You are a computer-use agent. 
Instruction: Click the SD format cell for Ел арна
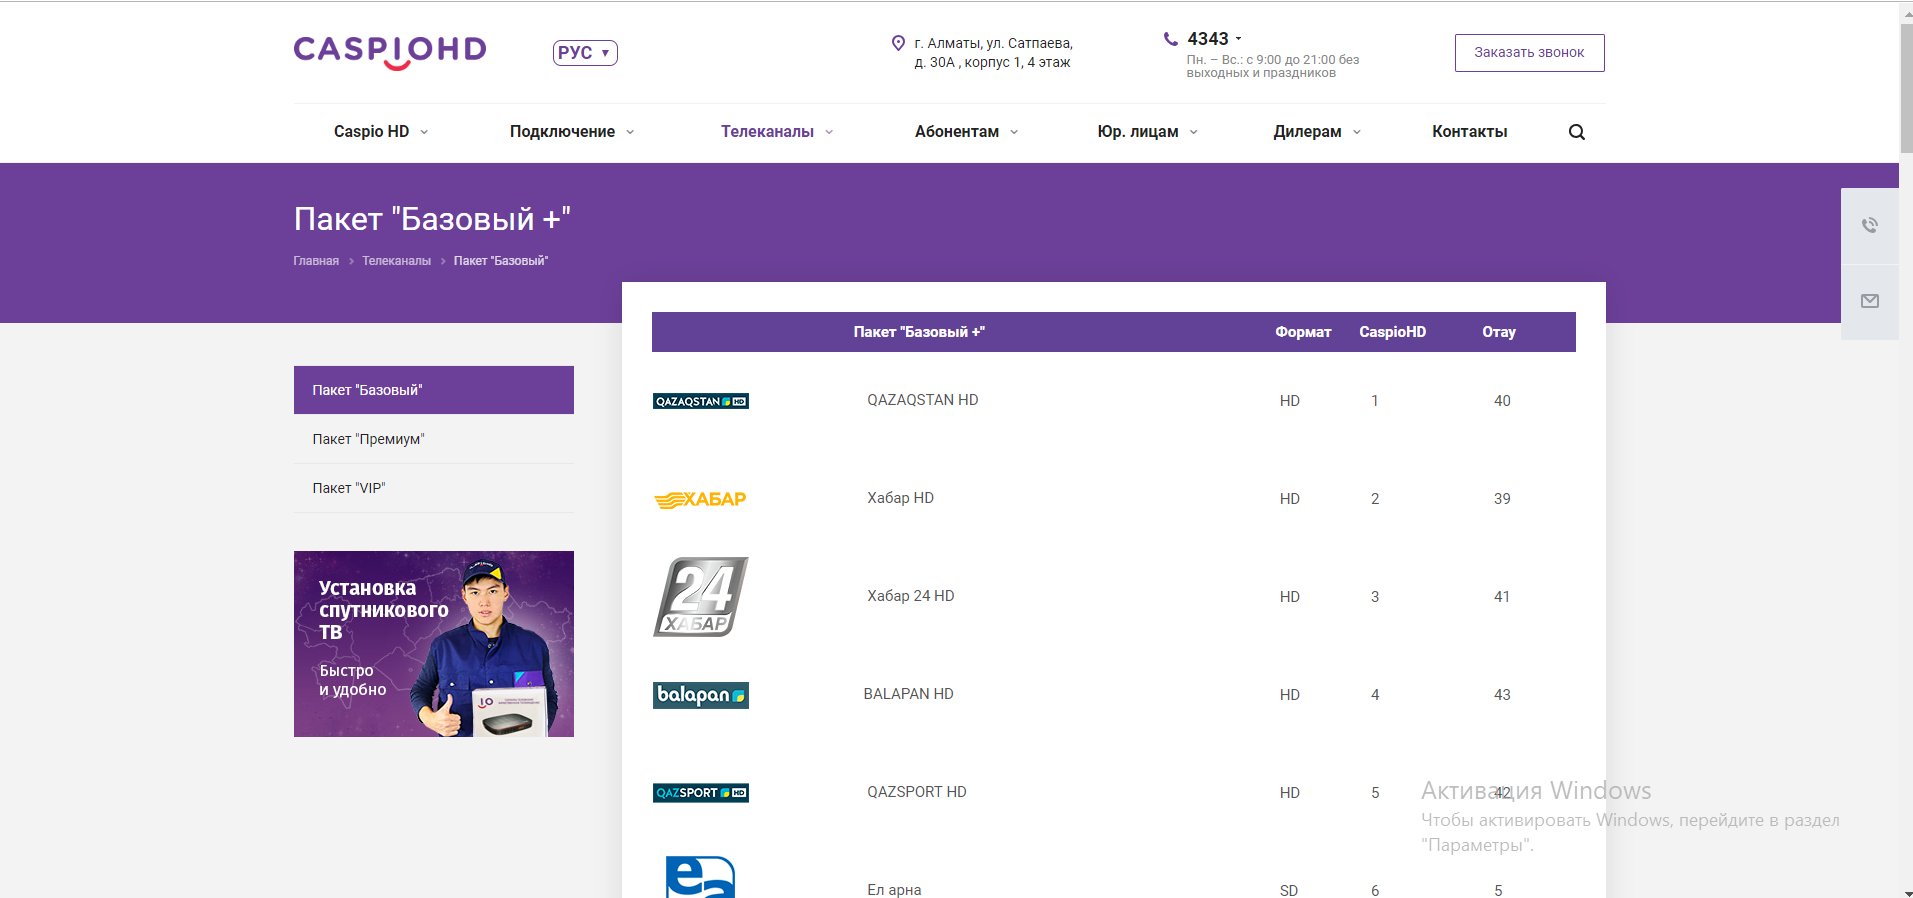pyautogui.click(x=1289, y=891)
